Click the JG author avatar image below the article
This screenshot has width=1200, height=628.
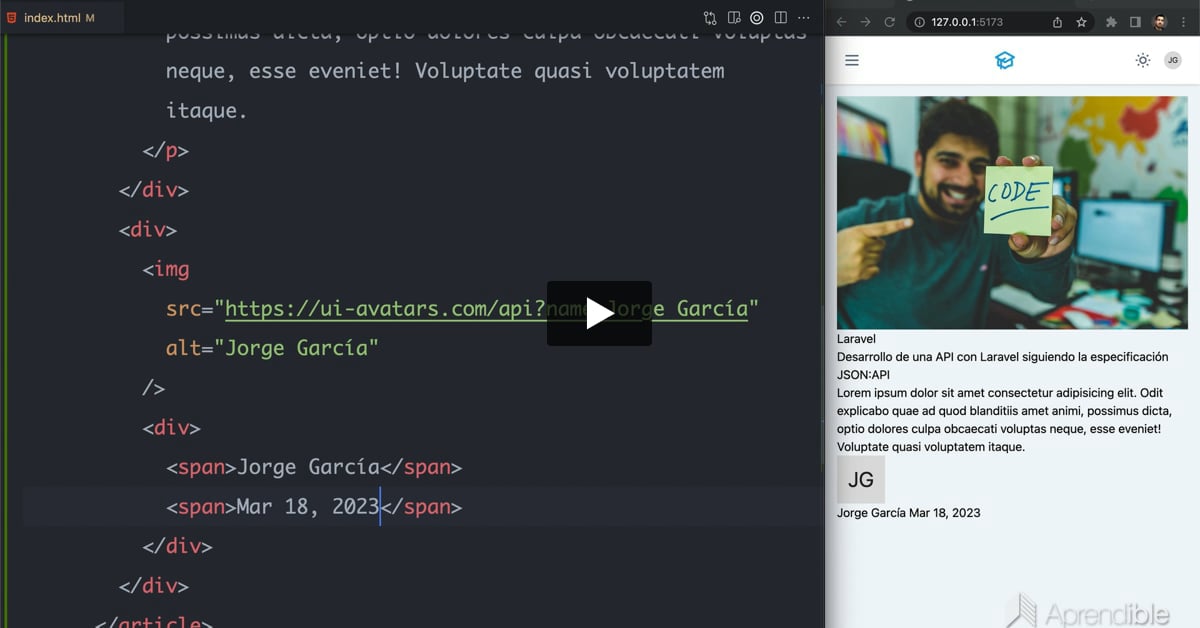(861, 480)
